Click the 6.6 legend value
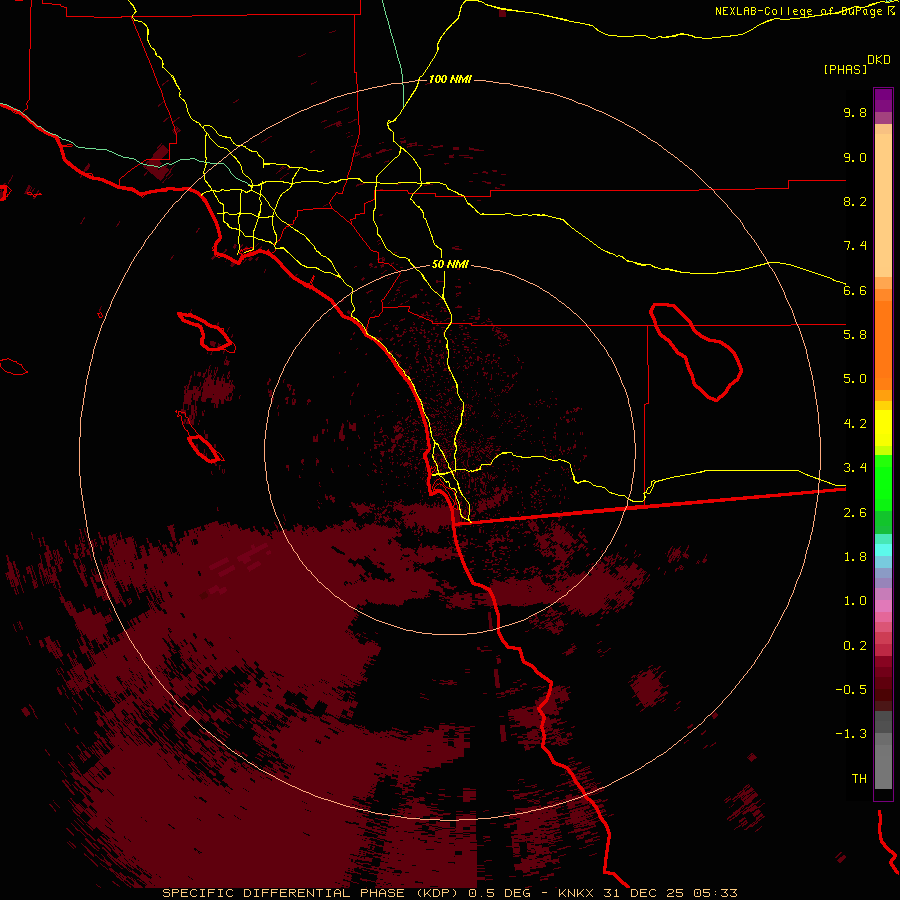 (x=855, y=290)
